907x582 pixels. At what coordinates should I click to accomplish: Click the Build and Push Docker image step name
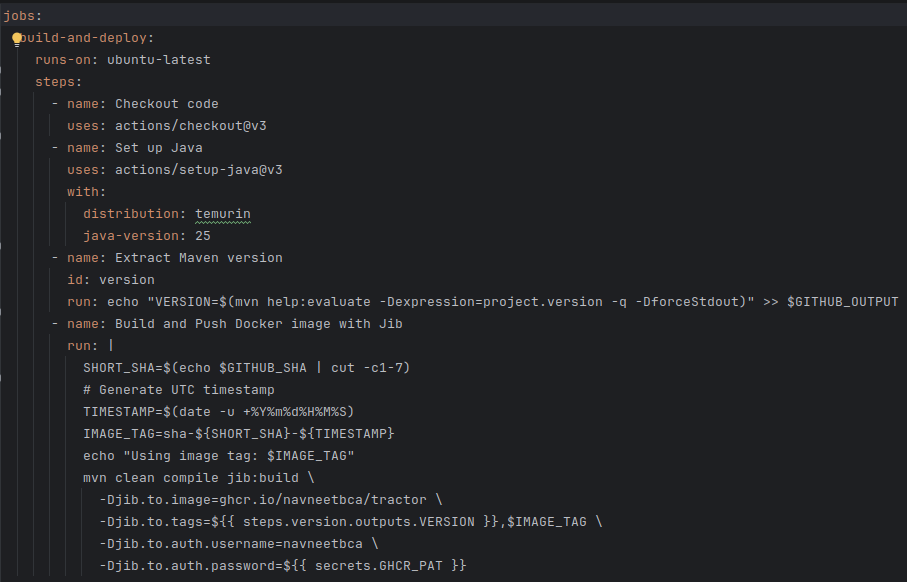(258, 324)
